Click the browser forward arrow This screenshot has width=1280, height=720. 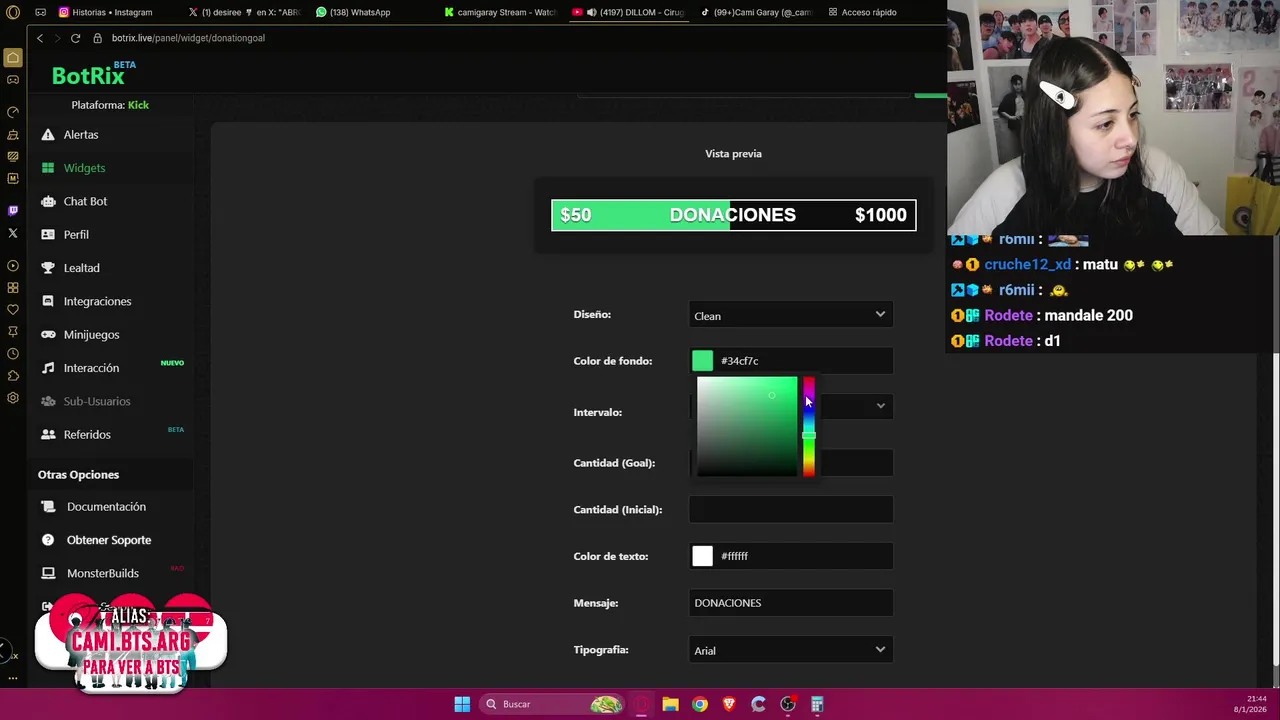point(57,38)
